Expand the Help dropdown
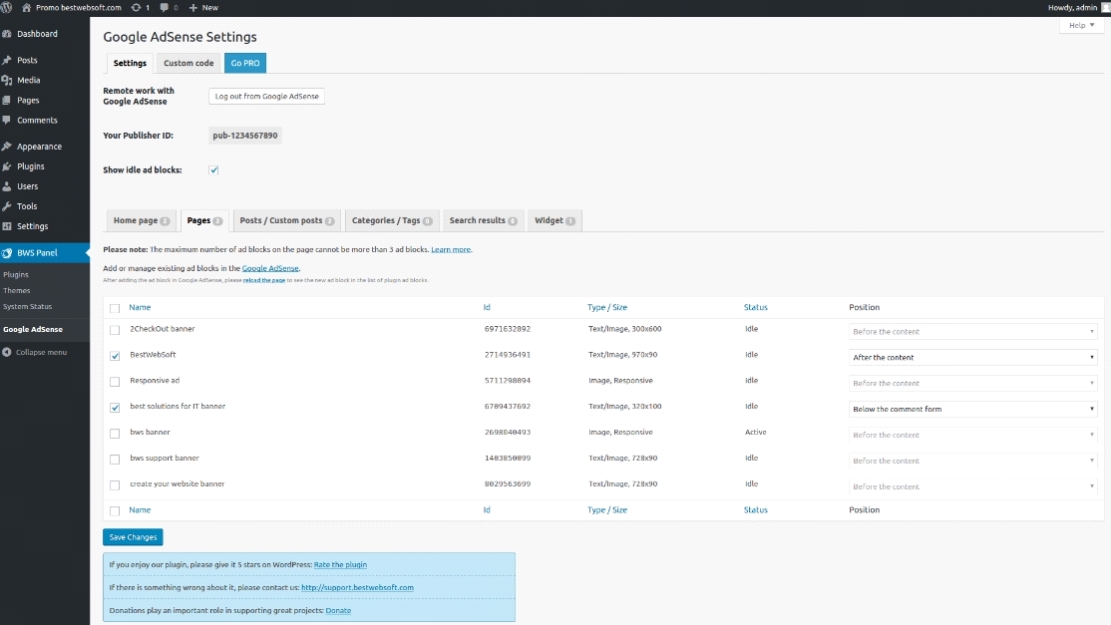This screenshot has height=625, width=1111. [x=1081, y=26]
